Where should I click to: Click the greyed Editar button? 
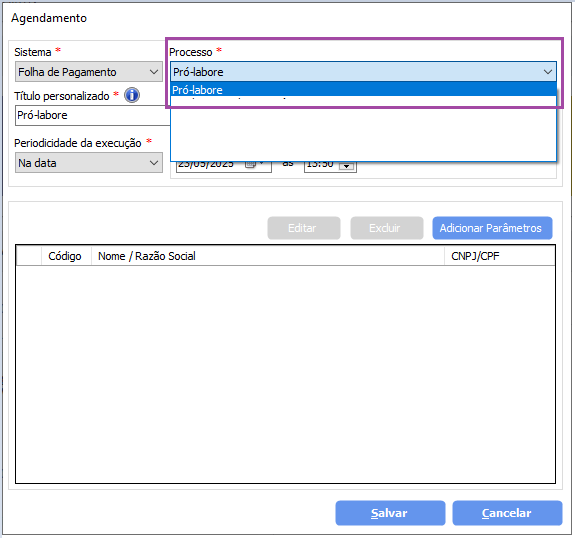pyautogui.click(x=304, y=228)
